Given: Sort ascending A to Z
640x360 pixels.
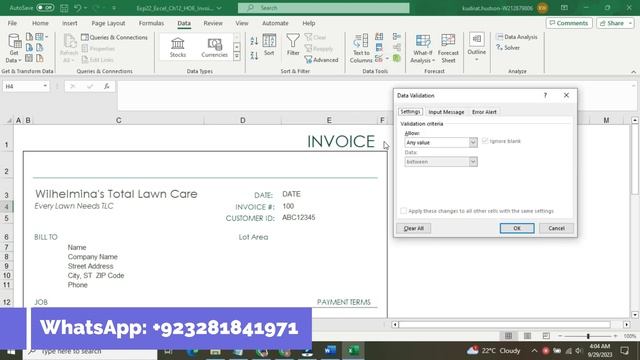Looking at the screenshot, I should click(x=254, y=41).
